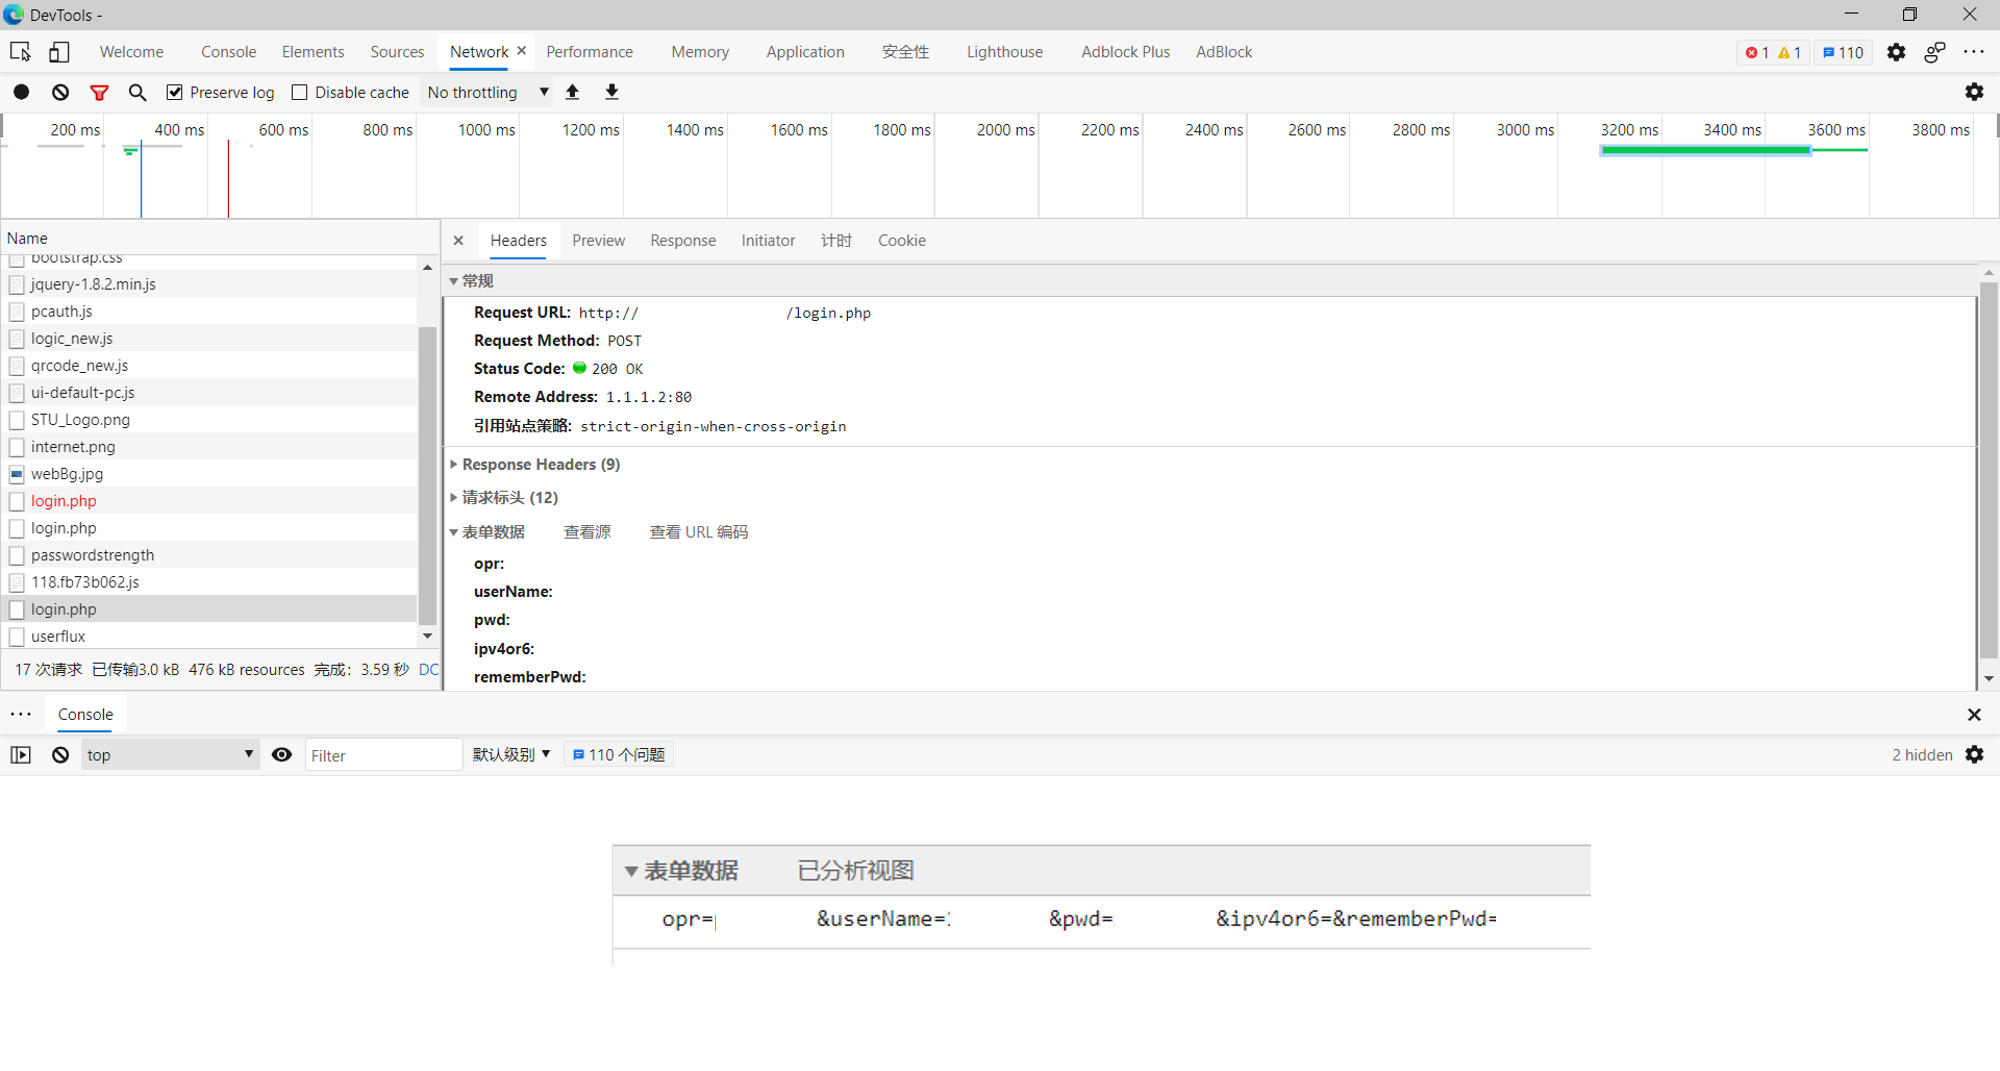Image resolution: width=2000 pixels, height=1071 pixels.
Task: Clear the network log
Action: [x=61, y=92]
